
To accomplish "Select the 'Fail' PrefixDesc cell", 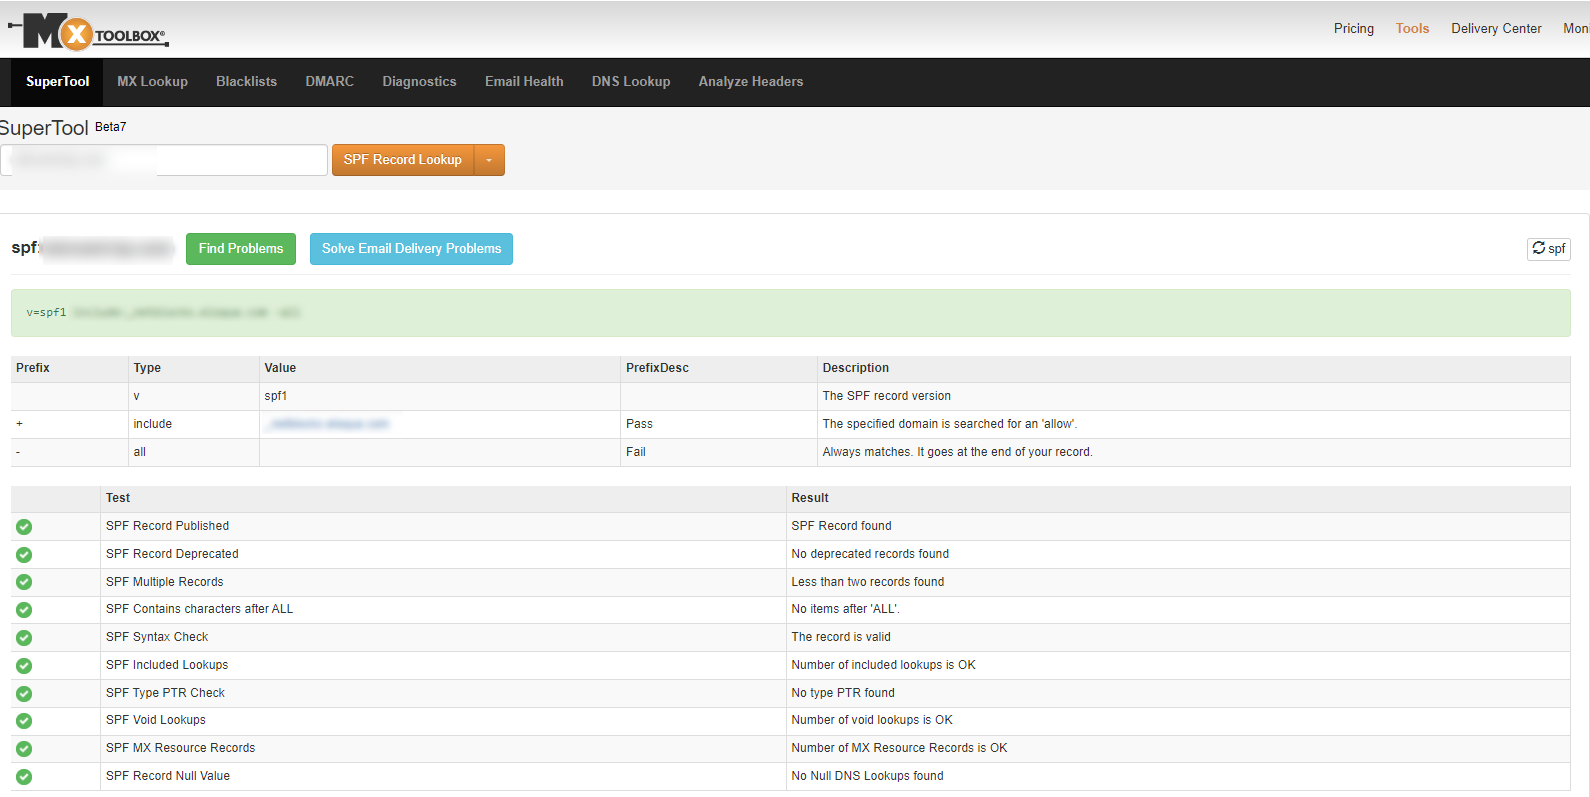I will tap(719, 452).
